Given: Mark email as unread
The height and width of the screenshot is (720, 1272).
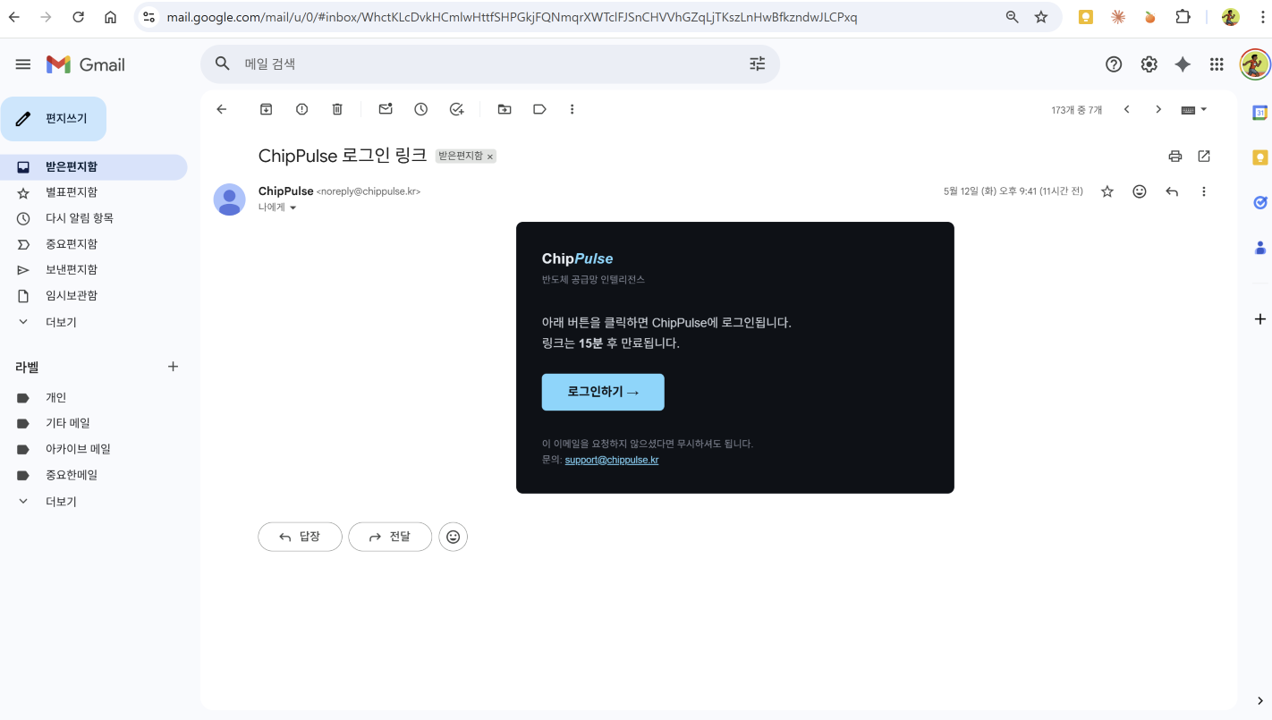Looking at the screenshot, I should (385, 109).
